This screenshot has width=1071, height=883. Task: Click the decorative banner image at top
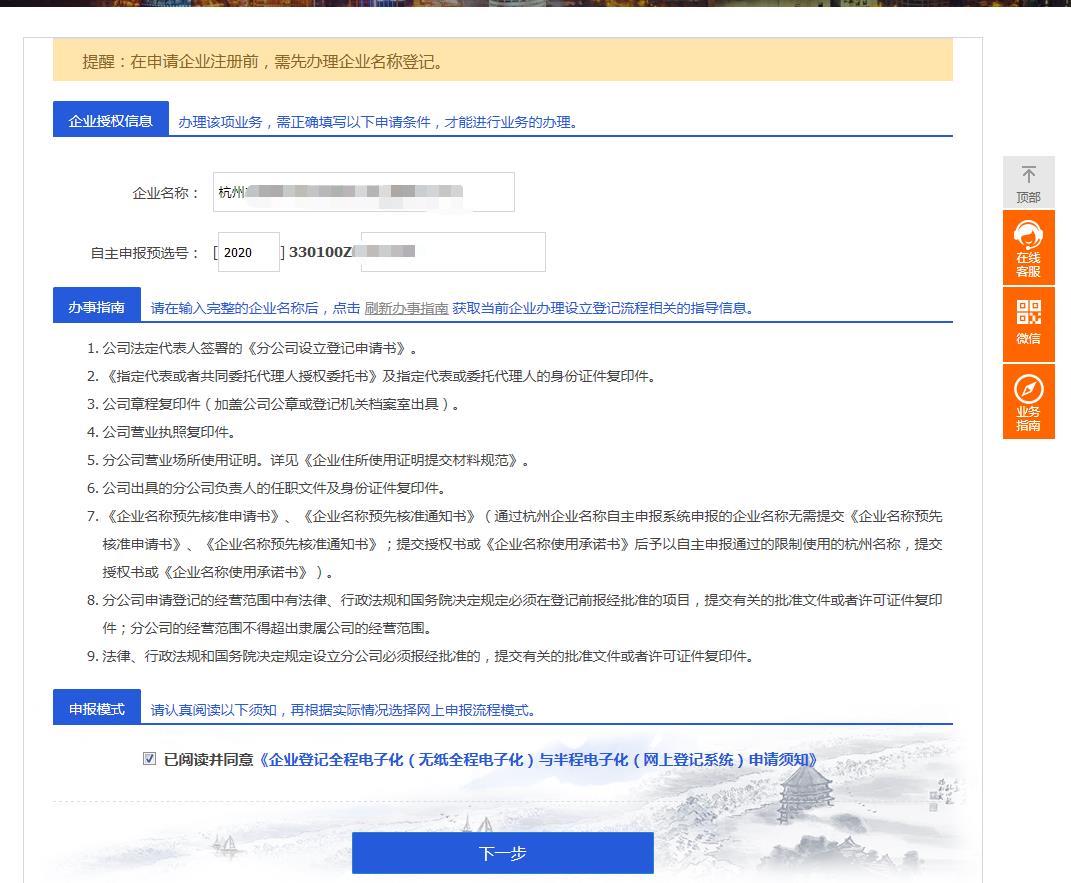[535, 8]
